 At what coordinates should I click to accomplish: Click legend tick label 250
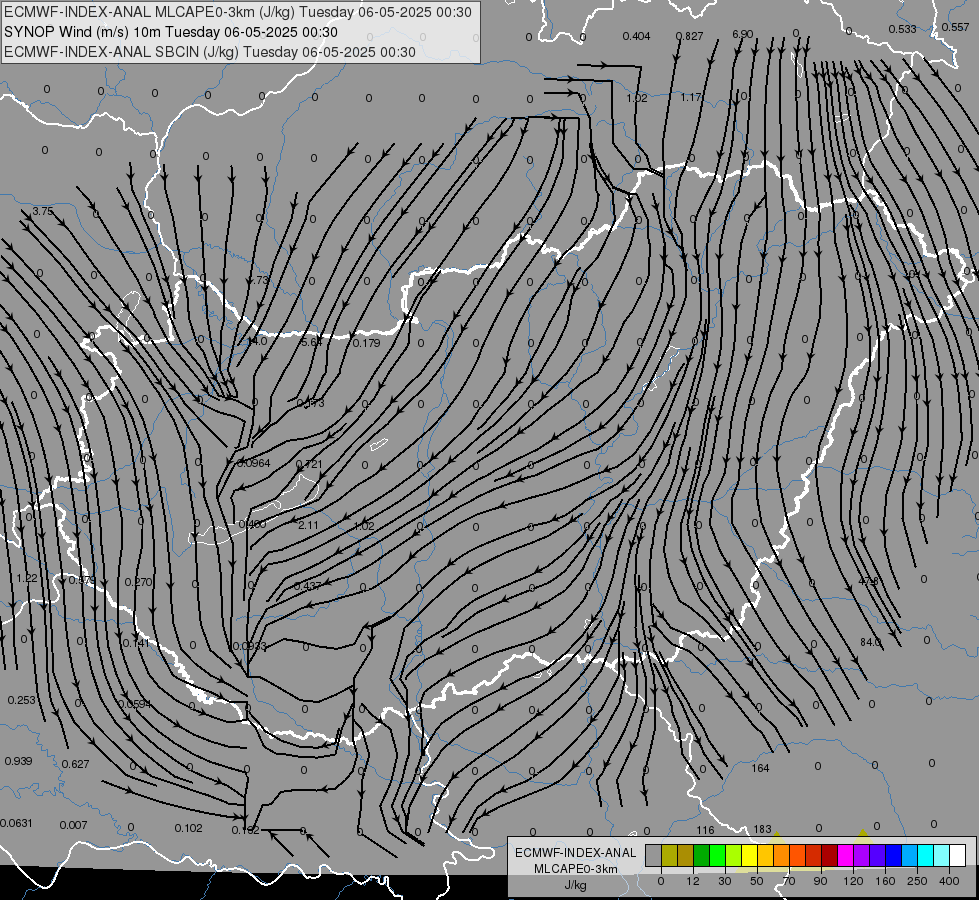(x=917, y=881)
